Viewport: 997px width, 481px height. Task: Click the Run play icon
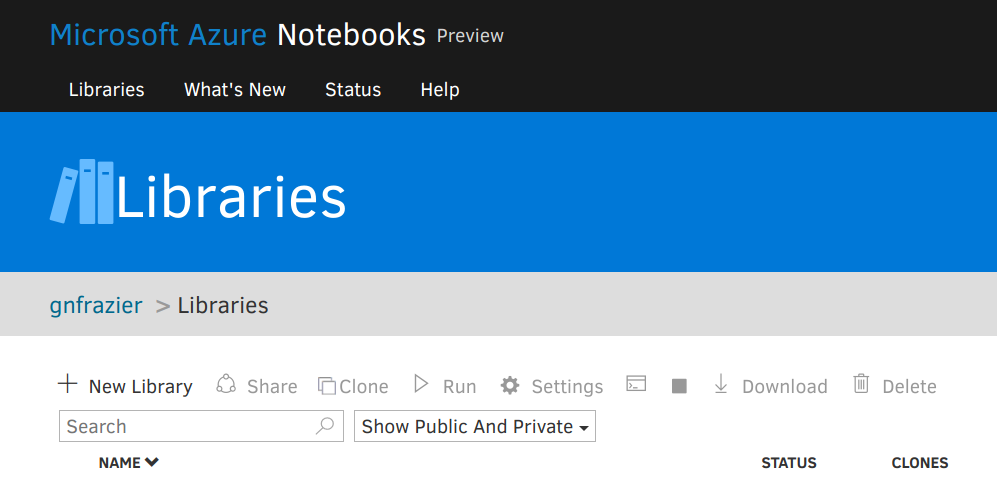point(420,384)
